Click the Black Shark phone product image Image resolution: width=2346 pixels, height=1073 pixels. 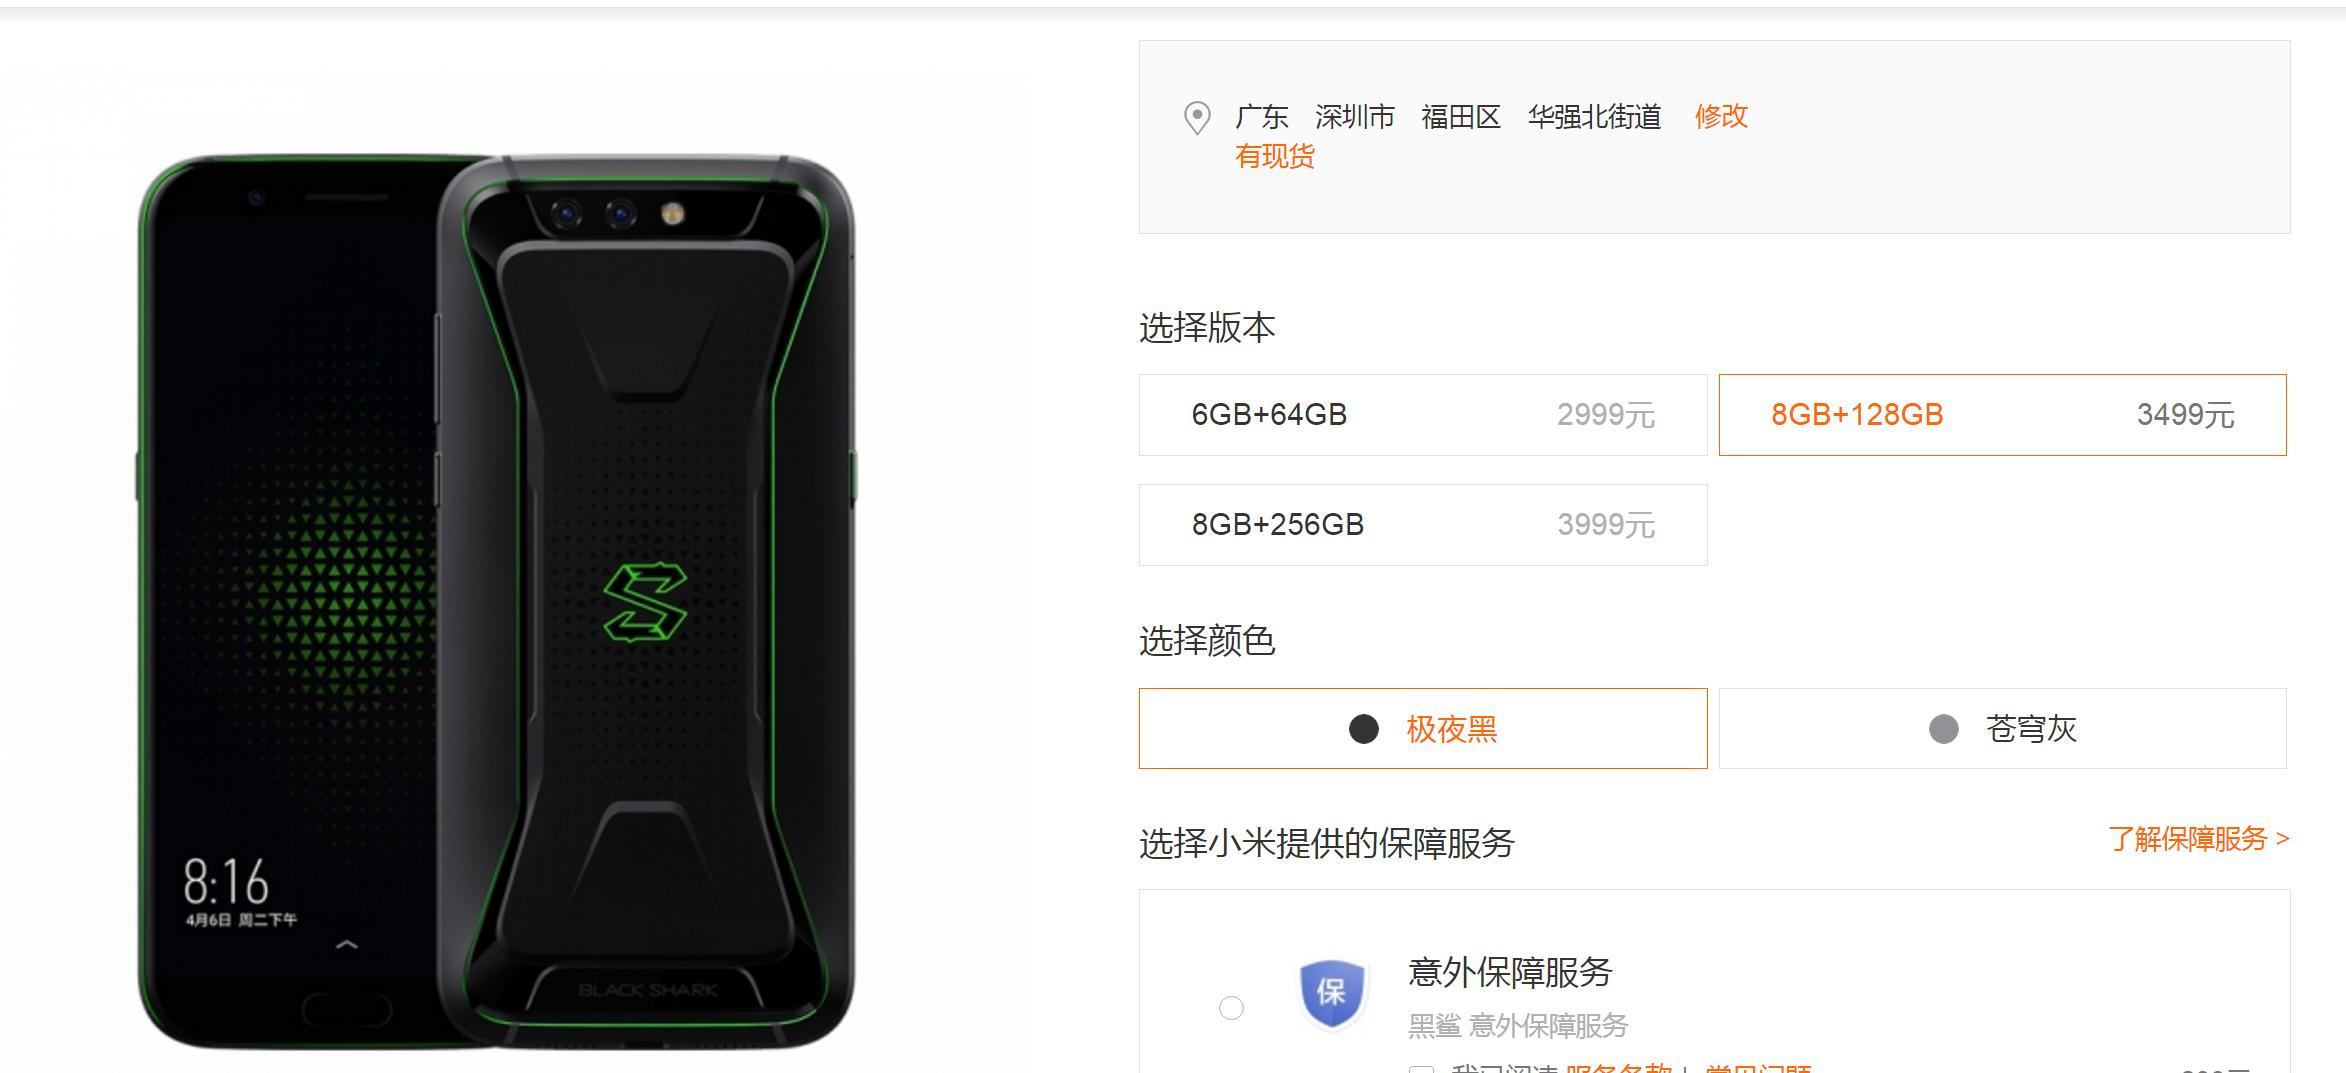point(497,602)
